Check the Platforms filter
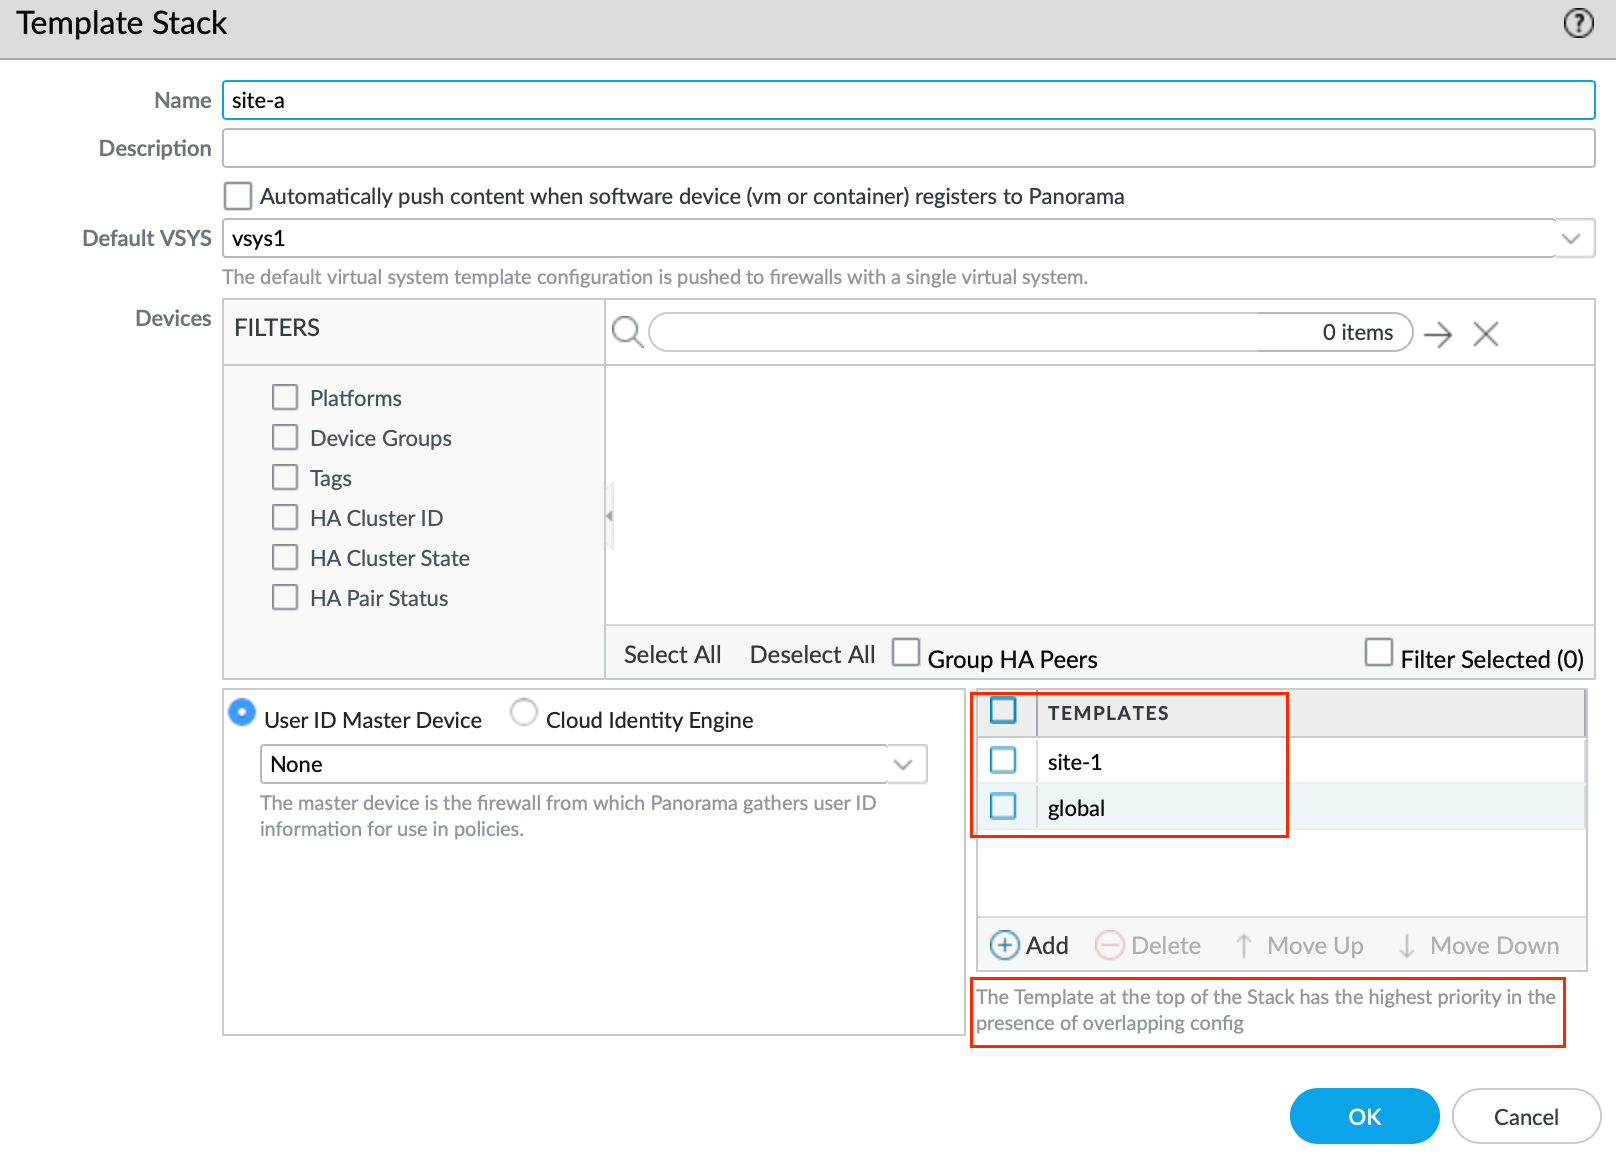Viewport: 1616px width, 1158px height. [285, 398]
